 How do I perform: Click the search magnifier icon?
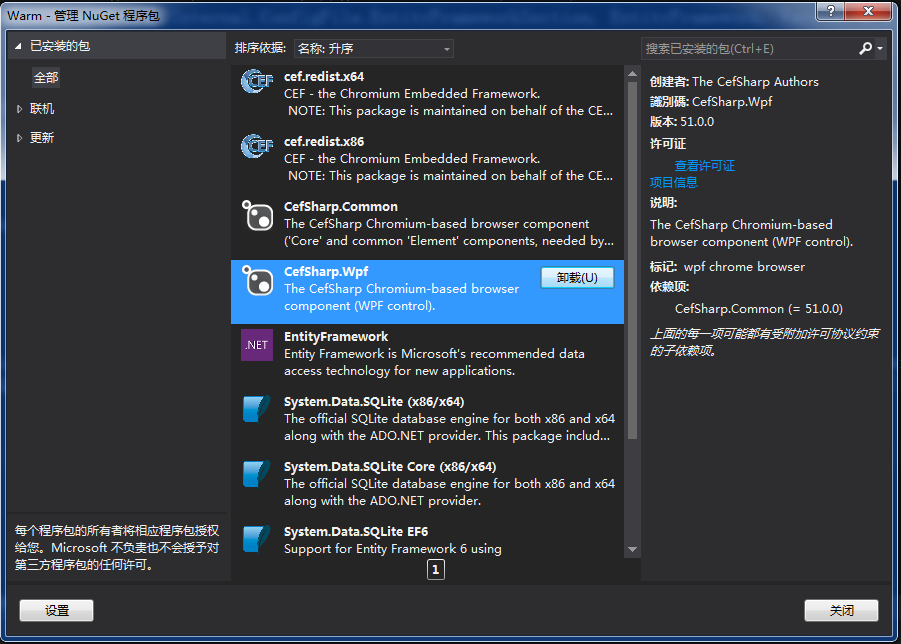click(865, 49)
